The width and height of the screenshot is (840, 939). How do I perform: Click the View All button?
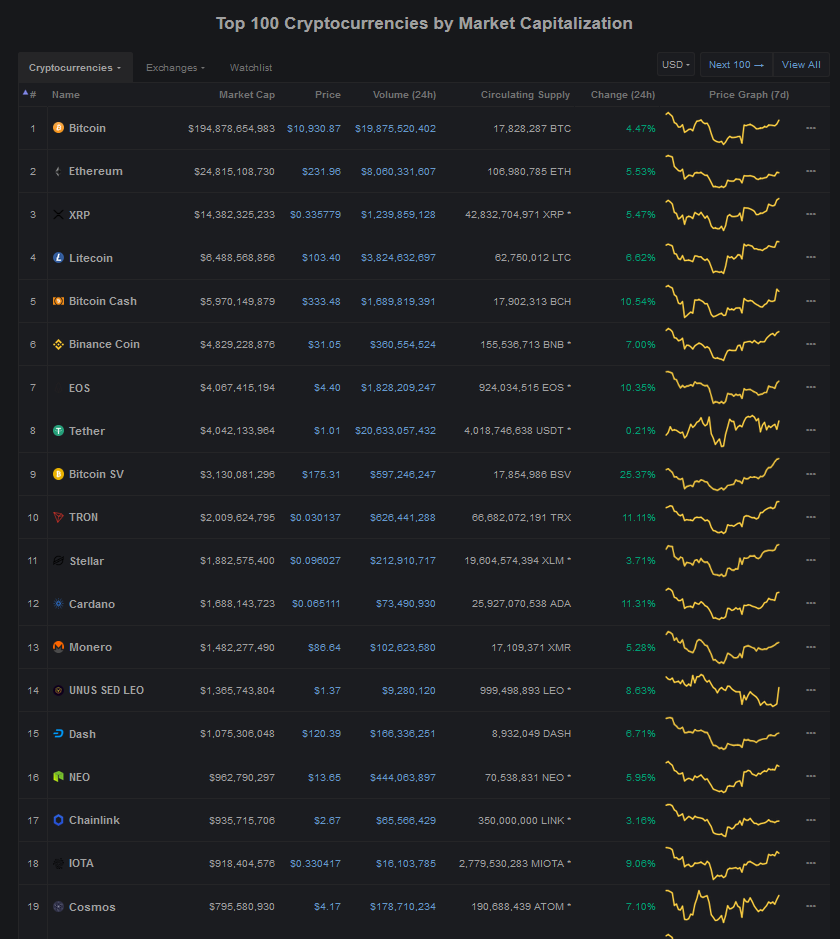(801, 65)
